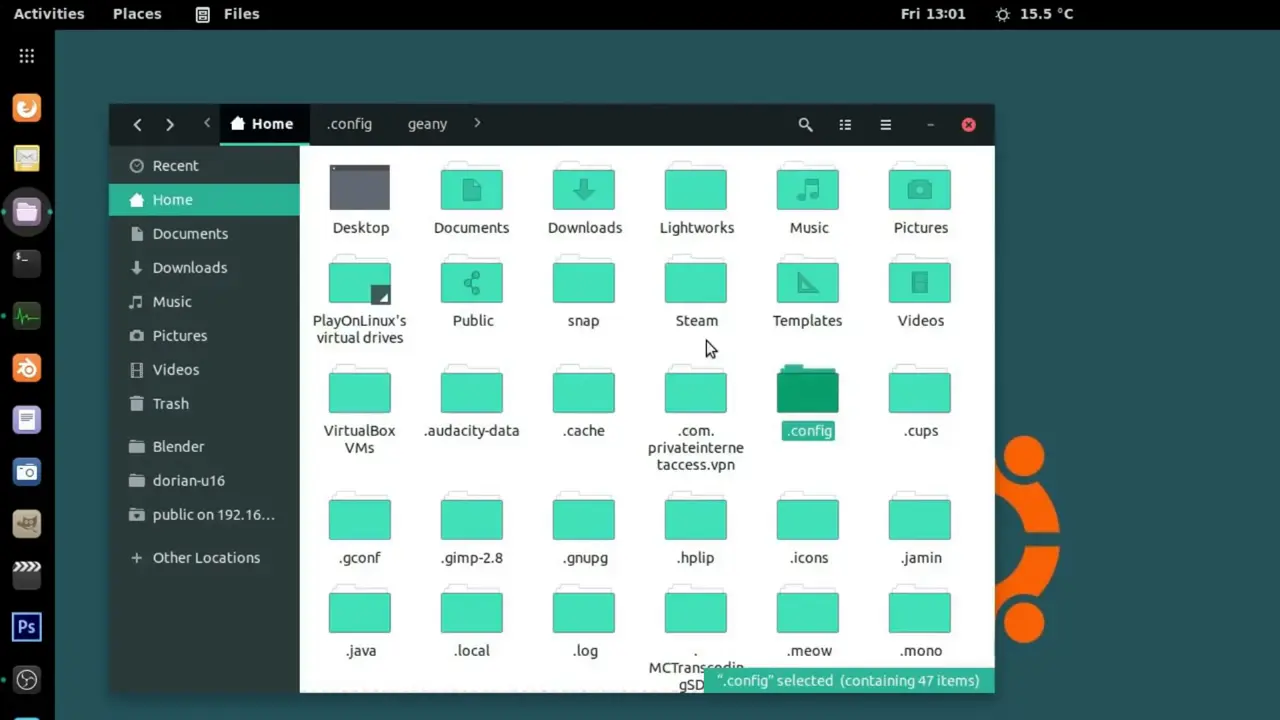Open Downloads in the sidebar

tap(204, 268)
